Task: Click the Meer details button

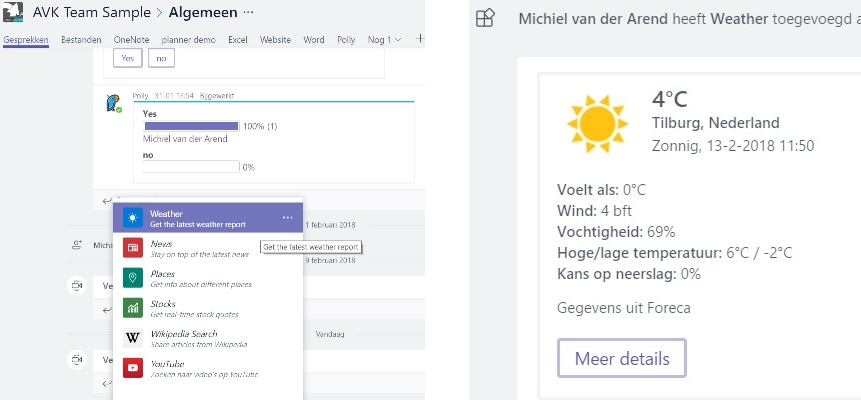Action: point(622,358)
